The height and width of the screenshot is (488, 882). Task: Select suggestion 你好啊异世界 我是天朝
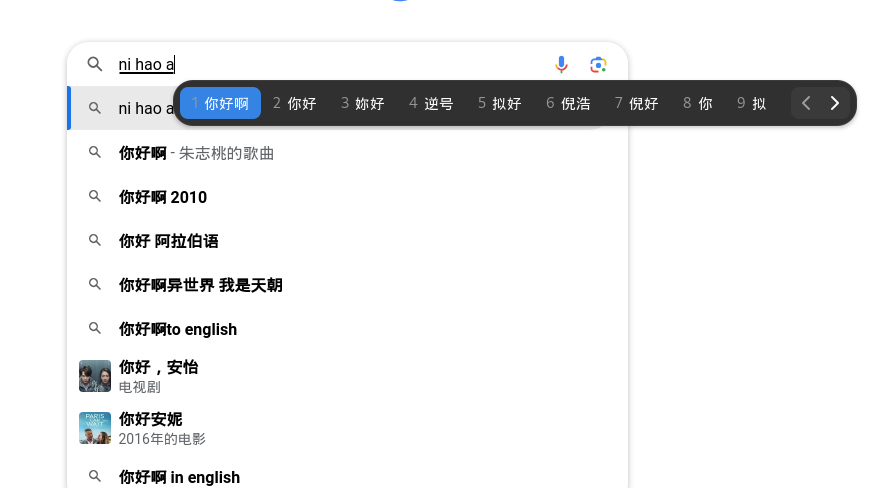348,285
